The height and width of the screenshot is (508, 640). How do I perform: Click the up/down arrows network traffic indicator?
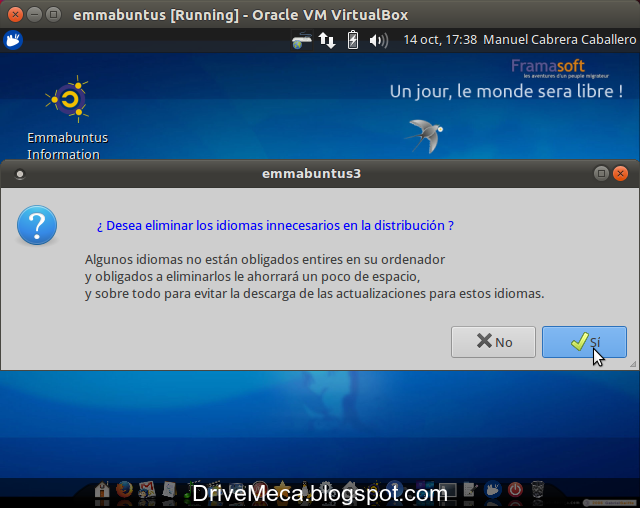(327, 40)
